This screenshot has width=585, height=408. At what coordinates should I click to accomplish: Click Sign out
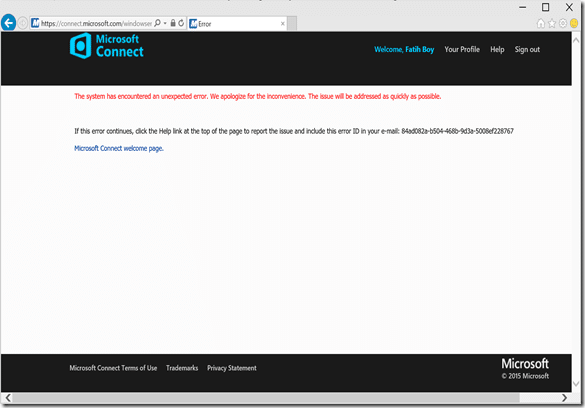527,50
